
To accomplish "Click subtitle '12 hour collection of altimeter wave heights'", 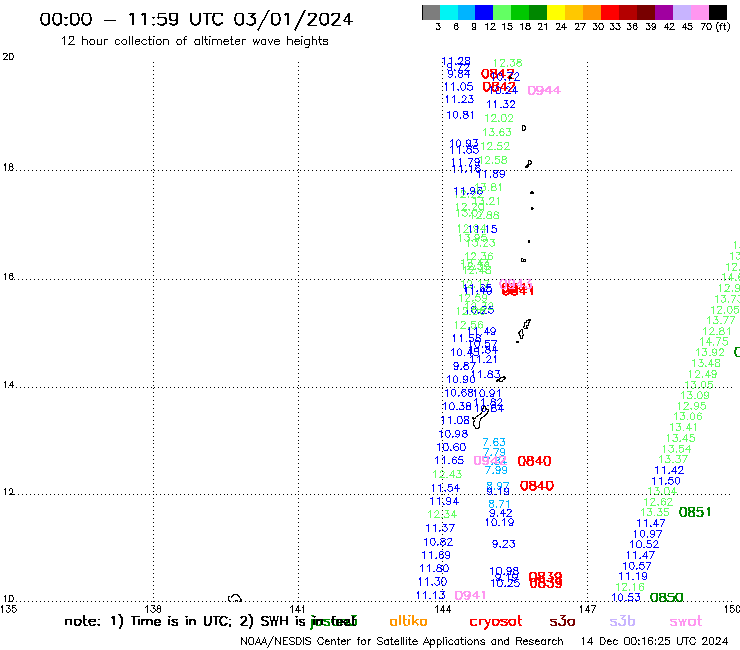I will coord(194,41).
